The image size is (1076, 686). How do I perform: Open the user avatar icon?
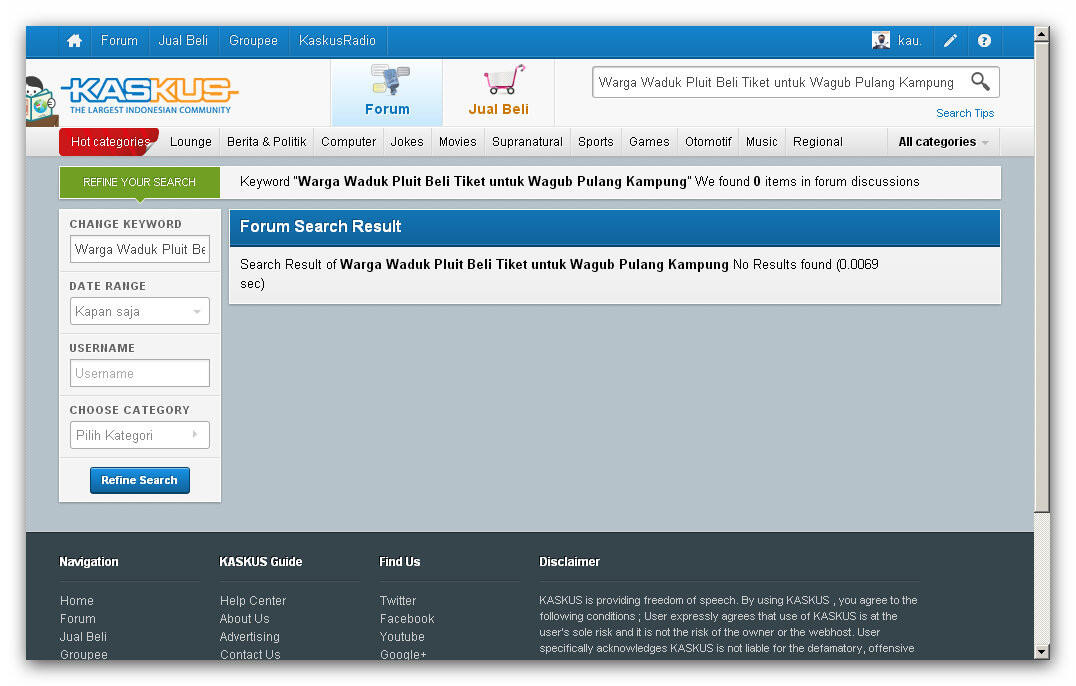point(880,40)
